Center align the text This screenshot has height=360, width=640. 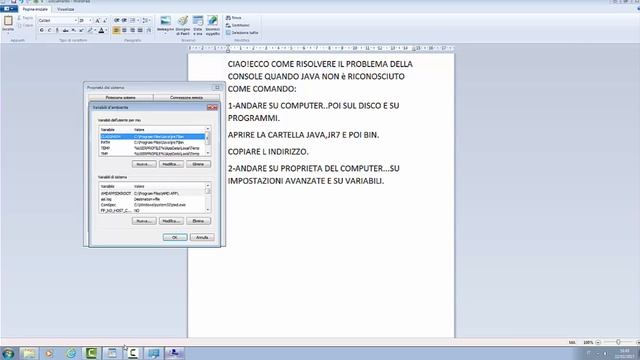tap(124, 30)
